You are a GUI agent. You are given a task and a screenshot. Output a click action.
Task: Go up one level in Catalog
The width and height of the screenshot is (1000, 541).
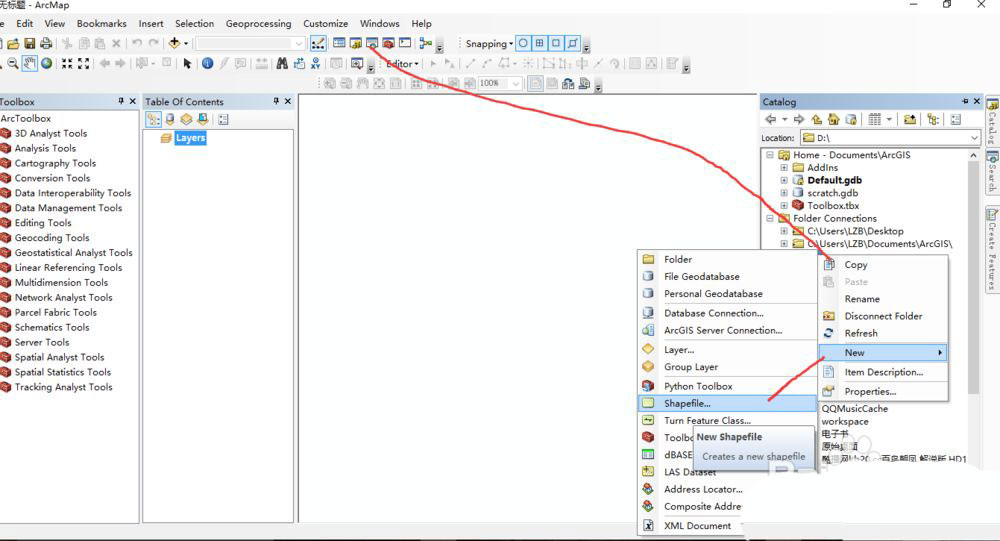click(817, 119)
